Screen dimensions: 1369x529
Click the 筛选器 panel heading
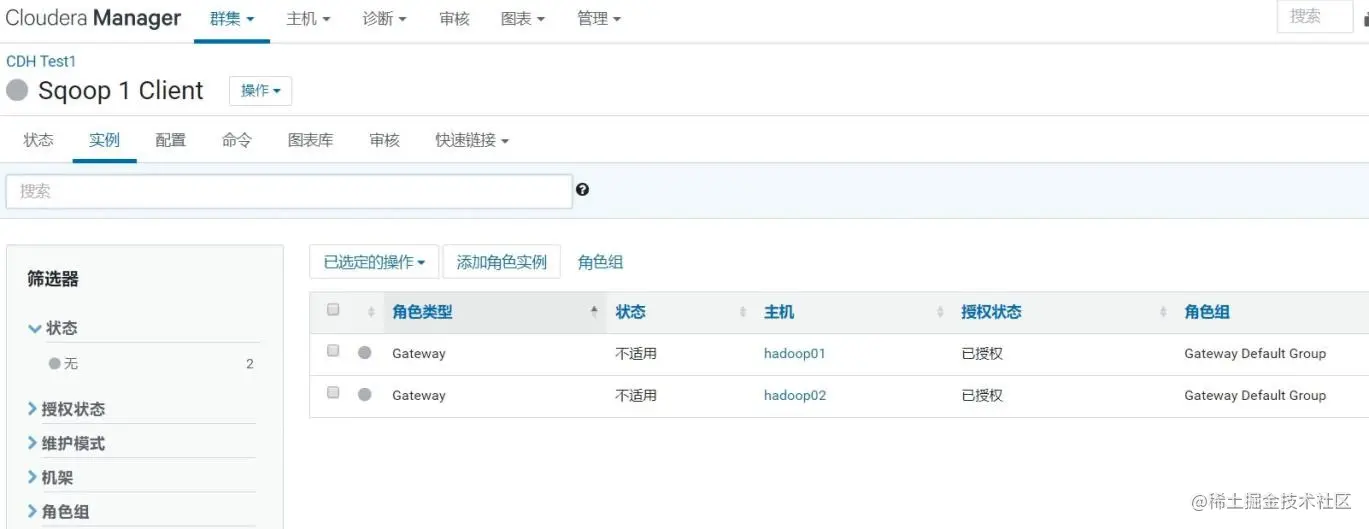[53, 279]
